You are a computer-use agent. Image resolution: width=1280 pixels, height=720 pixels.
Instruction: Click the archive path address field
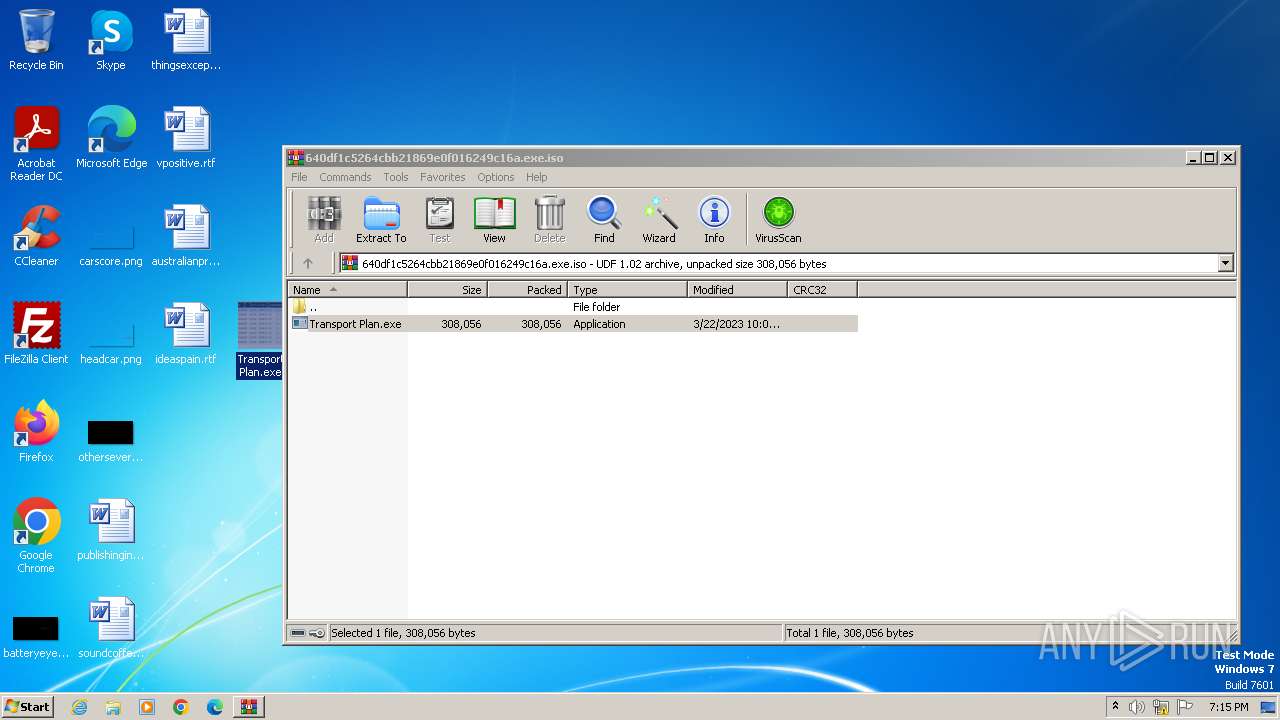tap(778, 264)
